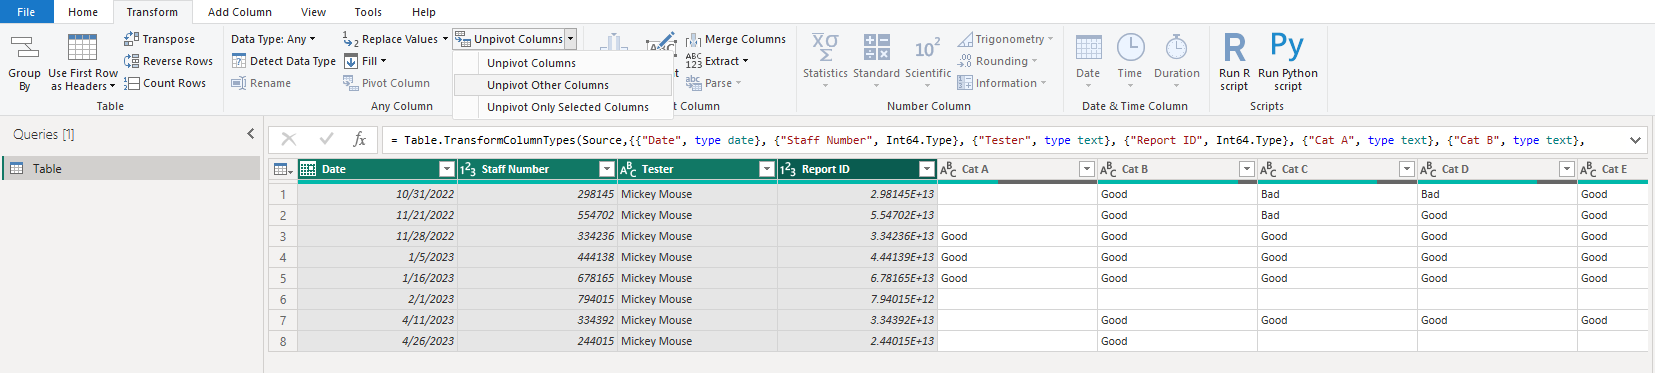Image resolution: width=1655 pixels, height=373 pixels.
Task: Open the Cat B filter dropdown
Action: point(1247,169)
